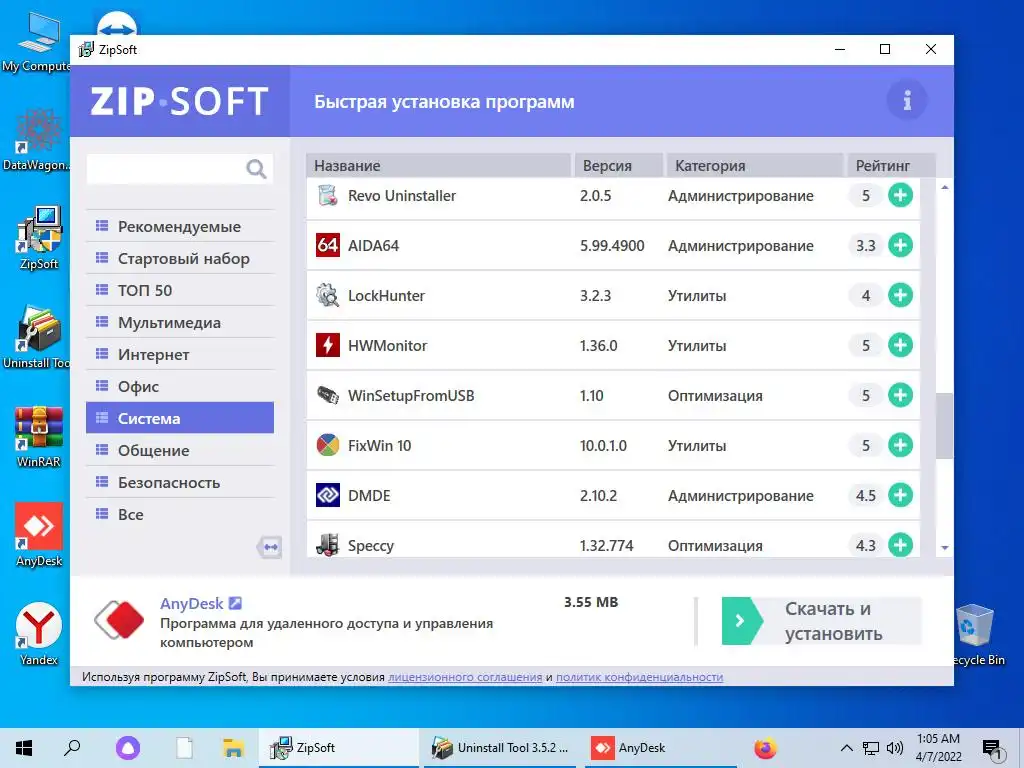The image size is (1024, 768).
Task: Open the notification center icon
Action: tap(993, 749)
